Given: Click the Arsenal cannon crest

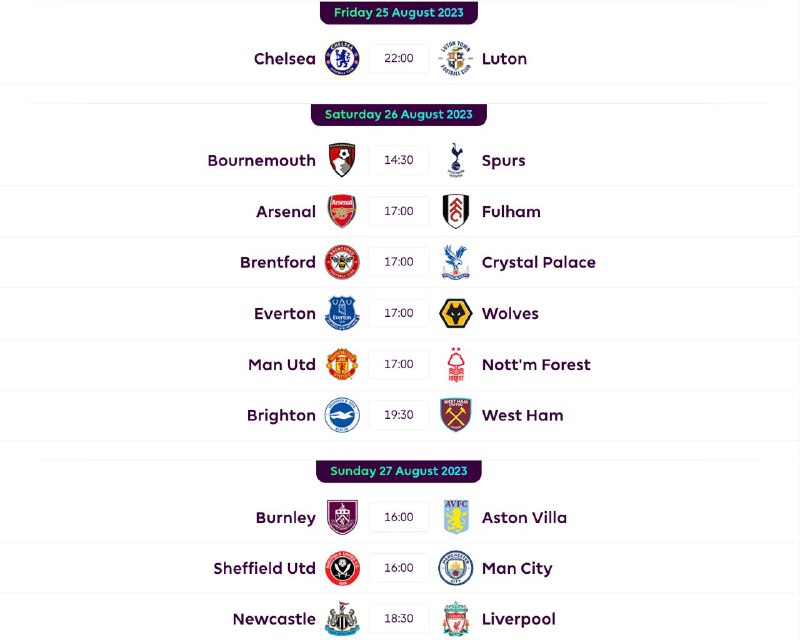Looking at the screenshot, I should 342,212.
